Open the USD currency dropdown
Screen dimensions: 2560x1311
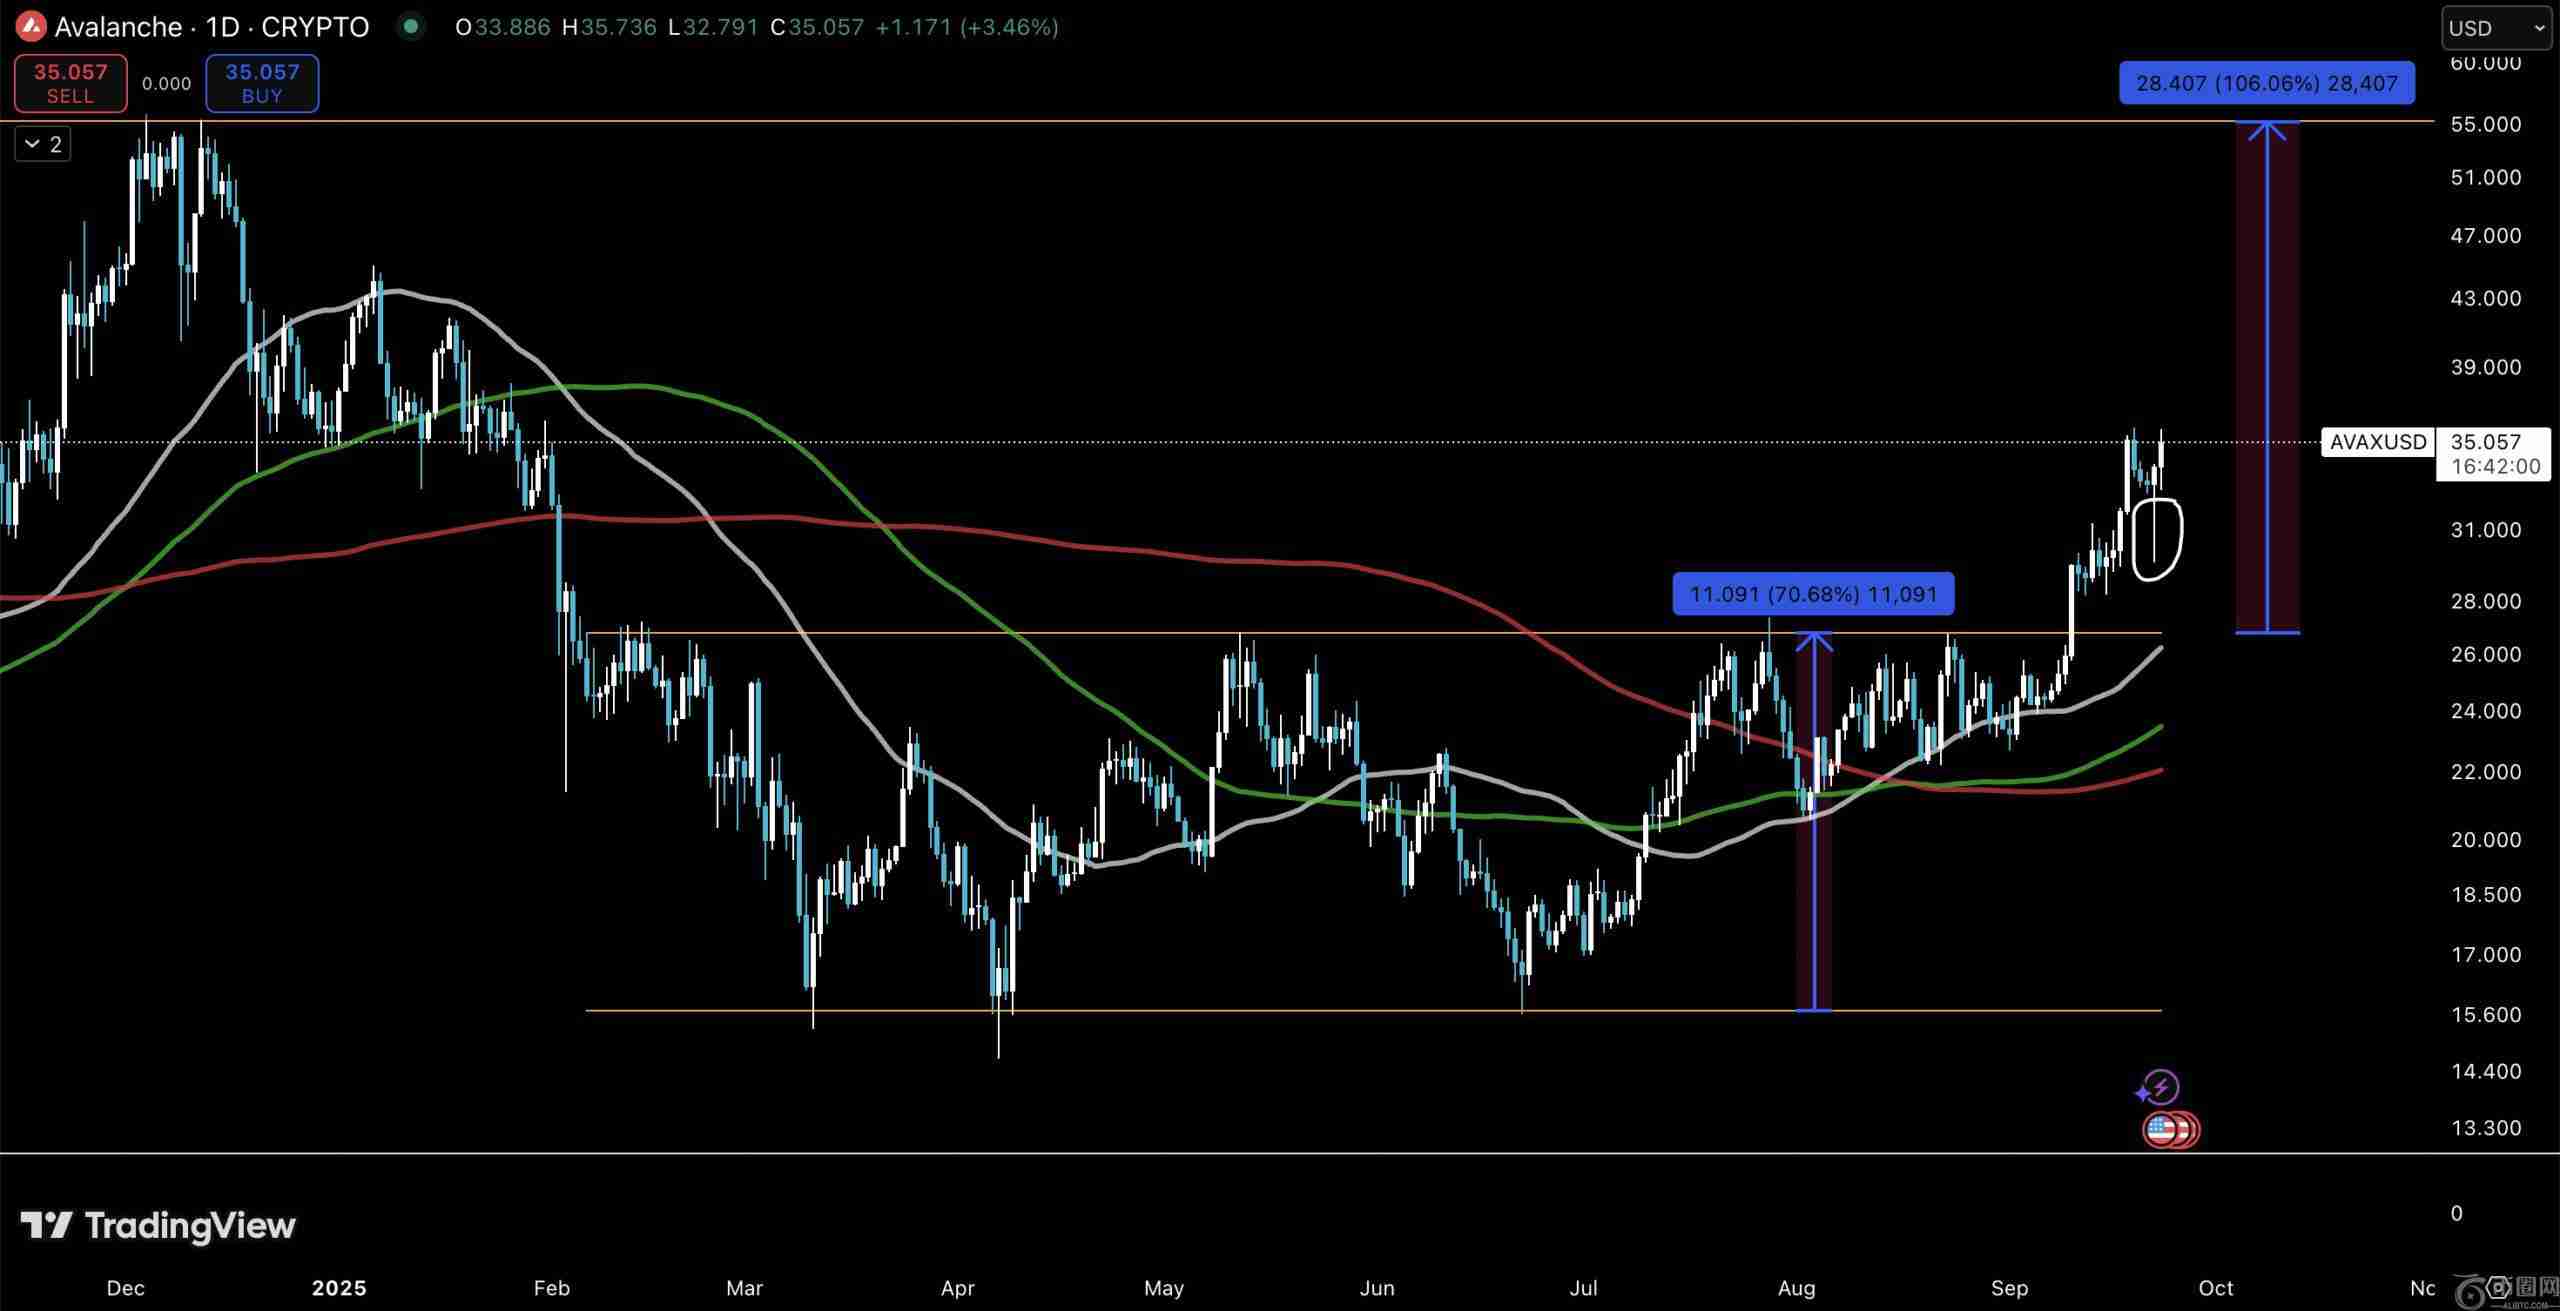click(2495, 28)
